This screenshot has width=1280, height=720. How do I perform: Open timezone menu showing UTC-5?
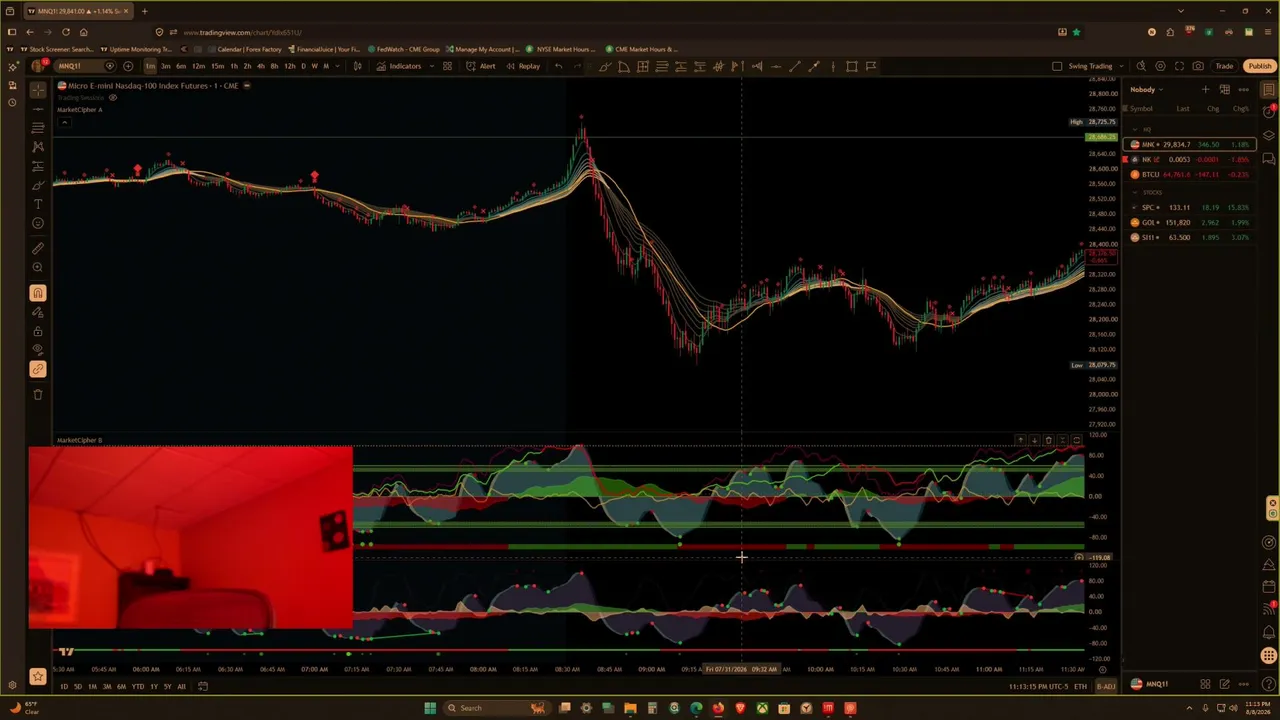pos(1039,687)
